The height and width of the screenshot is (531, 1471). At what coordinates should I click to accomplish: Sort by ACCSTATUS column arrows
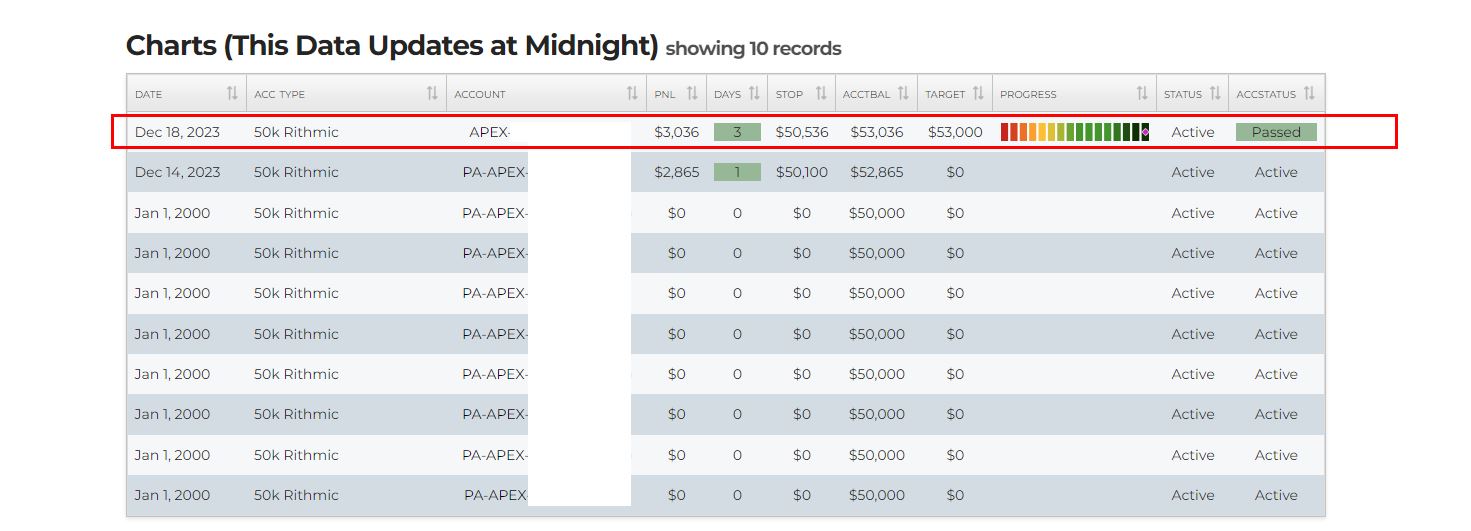(1309, 93)
